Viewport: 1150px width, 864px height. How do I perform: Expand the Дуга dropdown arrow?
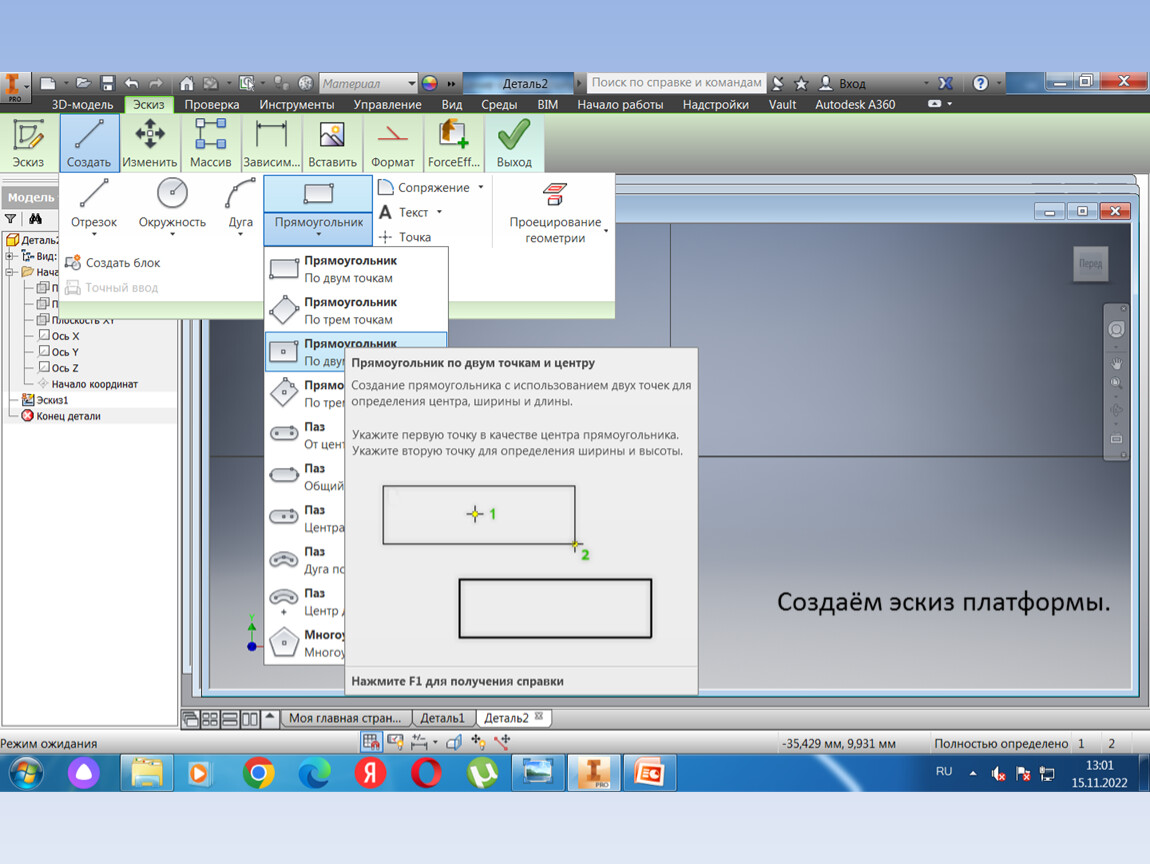(x=241, y=235)
